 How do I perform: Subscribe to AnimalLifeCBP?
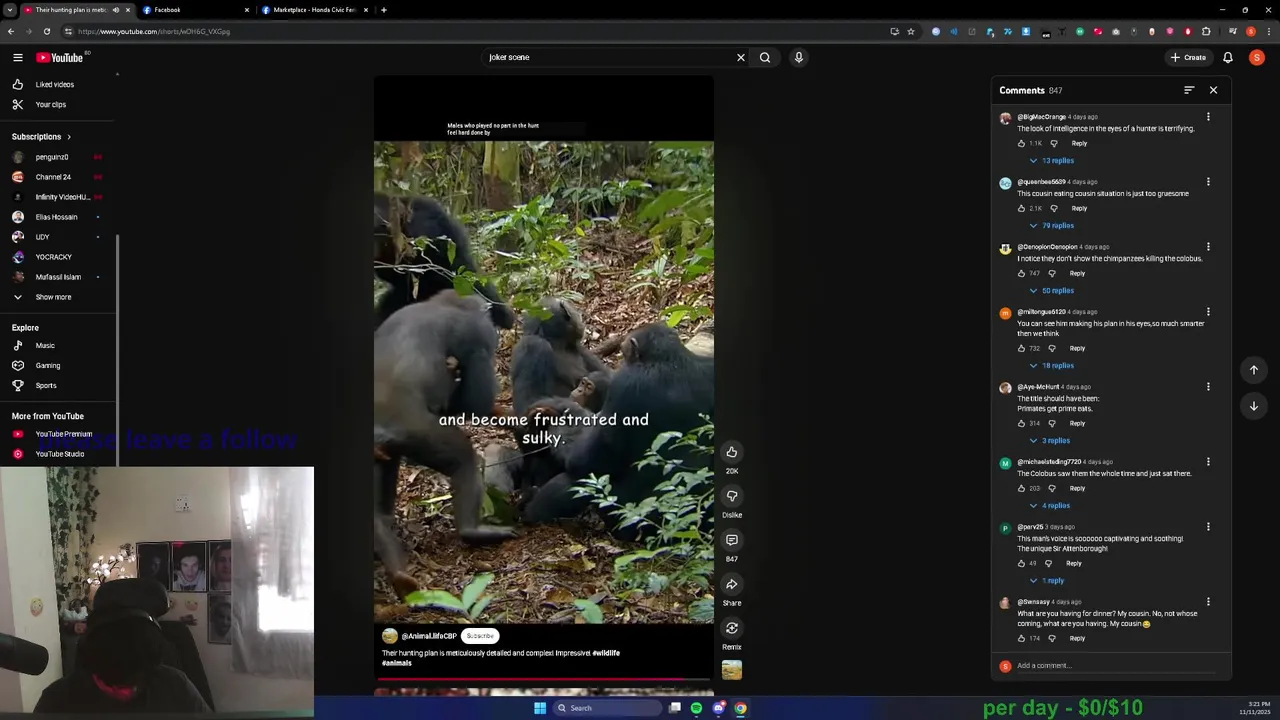pyautogui.click(x=480, y=636)
